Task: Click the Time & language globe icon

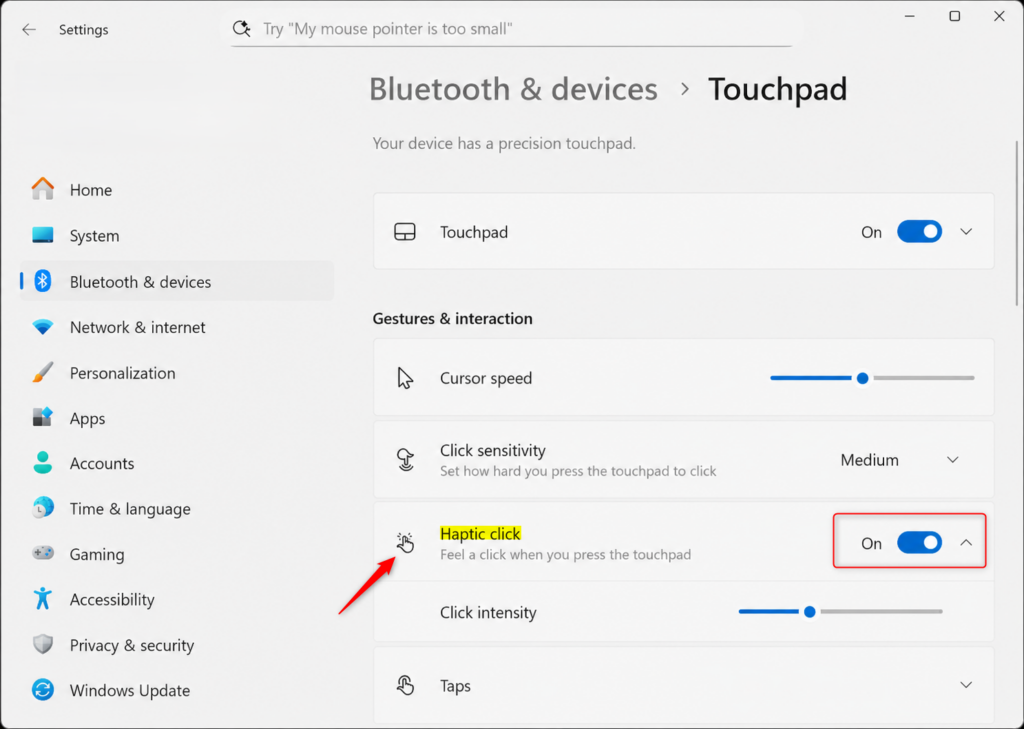Action: point(42,508)
